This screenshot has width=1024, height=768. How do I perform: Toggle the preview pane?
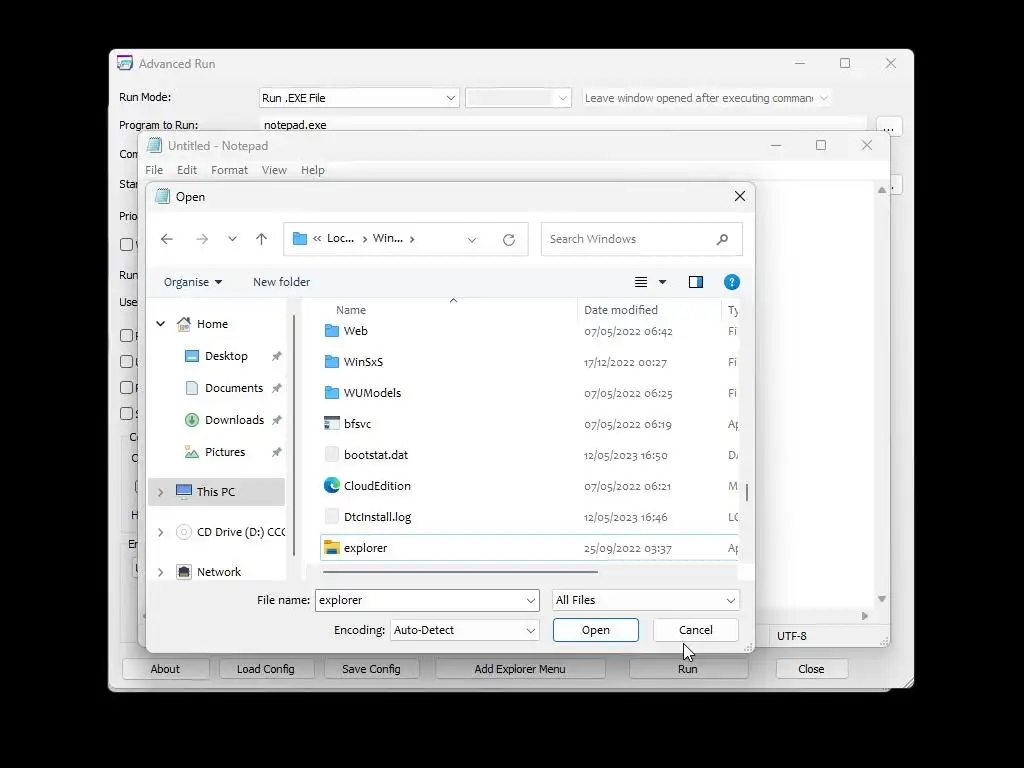pyautogui.click(x=696, y=282)
